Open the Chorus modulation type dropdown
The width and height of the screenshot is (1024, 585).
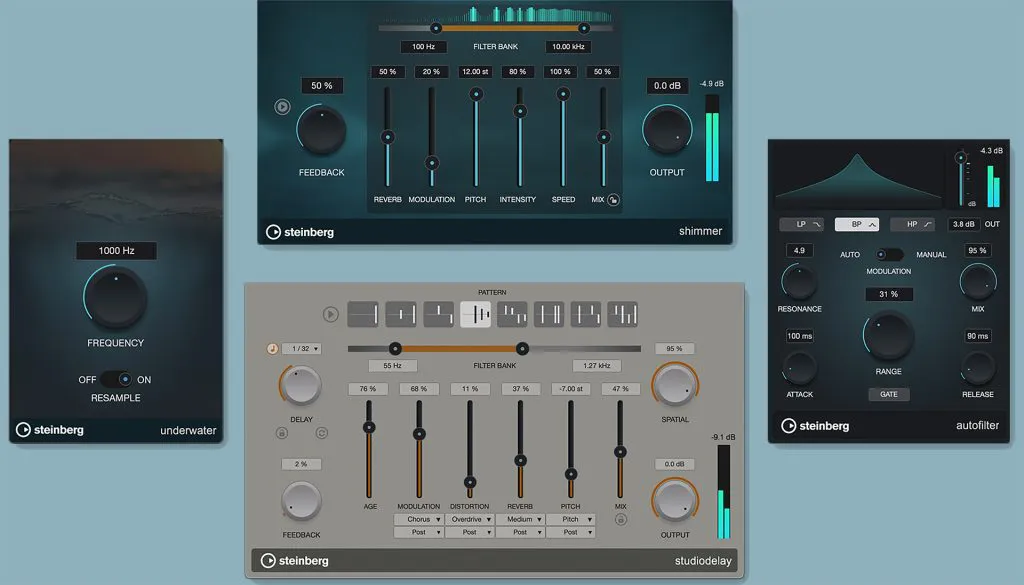pos(419,520)
